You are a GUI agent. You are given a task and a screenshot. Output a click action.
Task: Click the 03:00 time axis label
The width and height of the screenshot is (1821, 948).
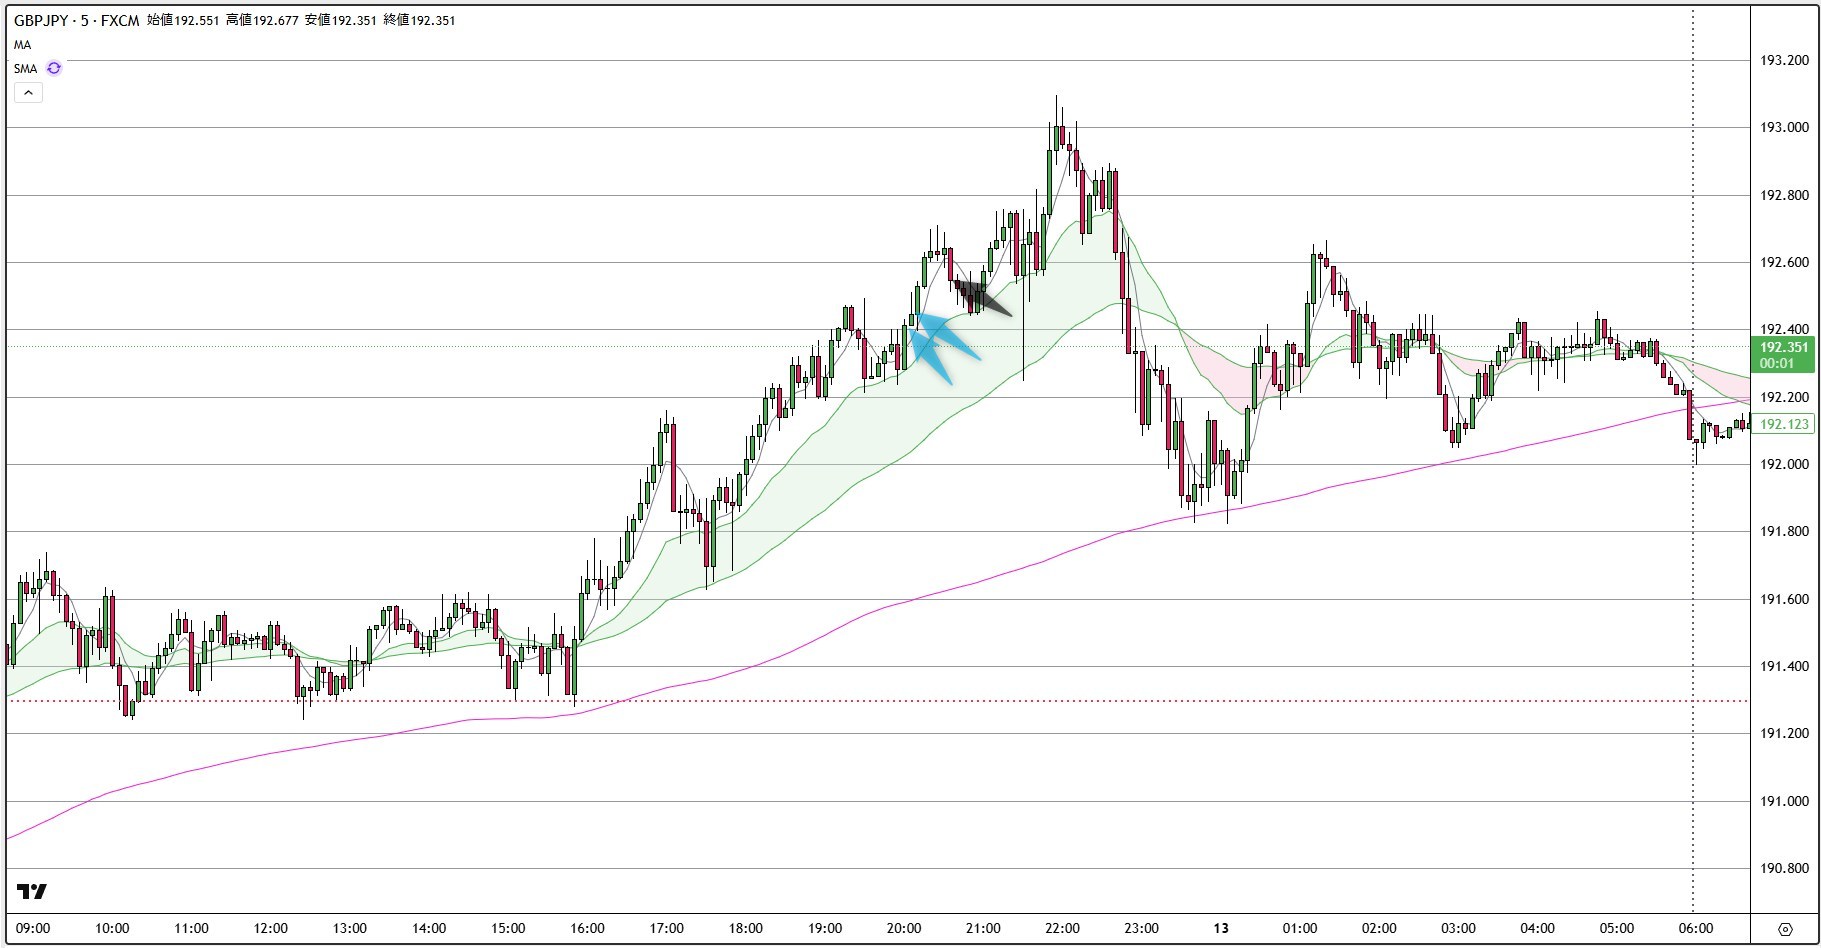(x=1458, y=928)
